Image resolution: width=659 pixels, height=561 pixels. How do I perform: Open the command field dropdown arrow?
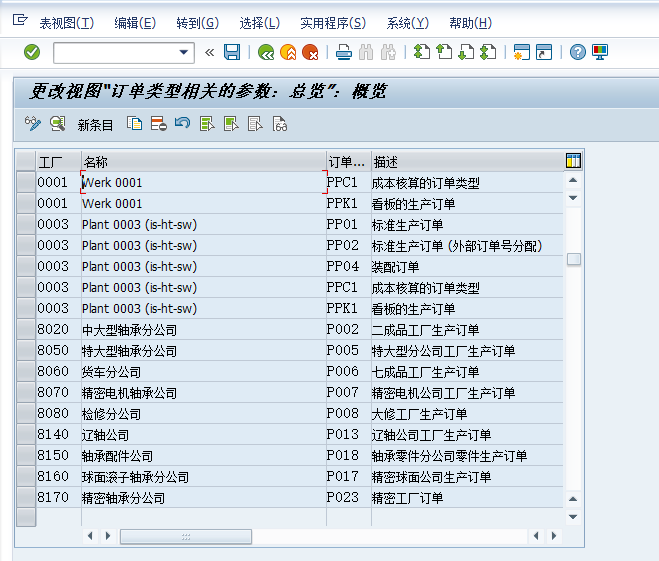point(184,53)
